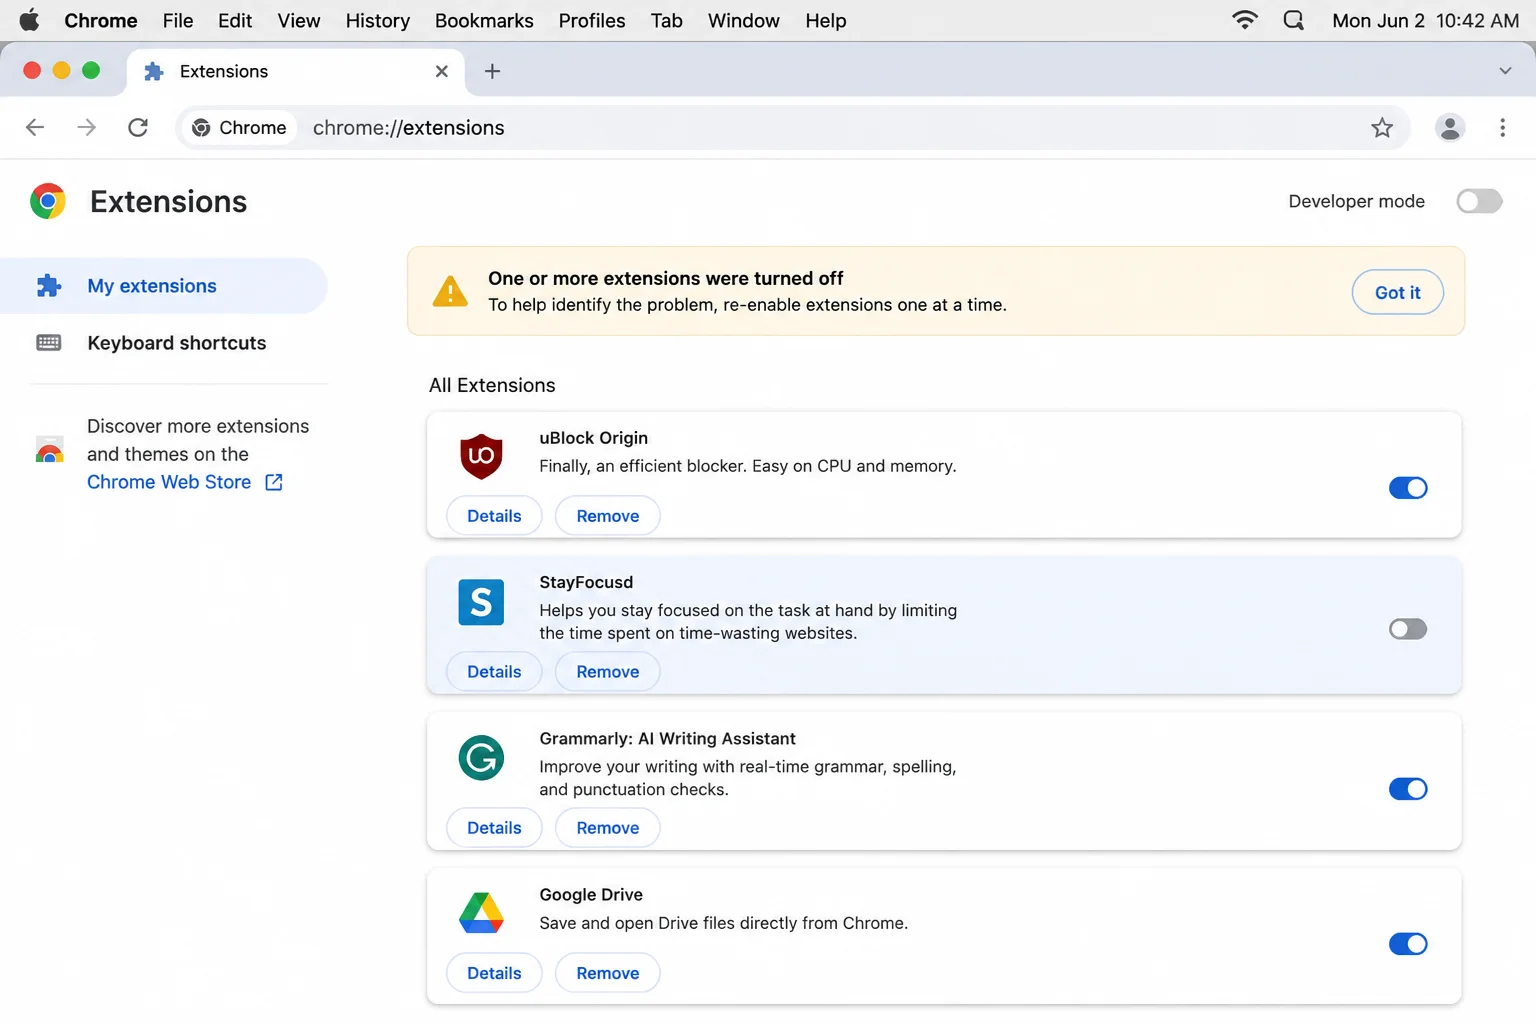Click the forward navigation arrow
1536x1024 pixels.
87,127
